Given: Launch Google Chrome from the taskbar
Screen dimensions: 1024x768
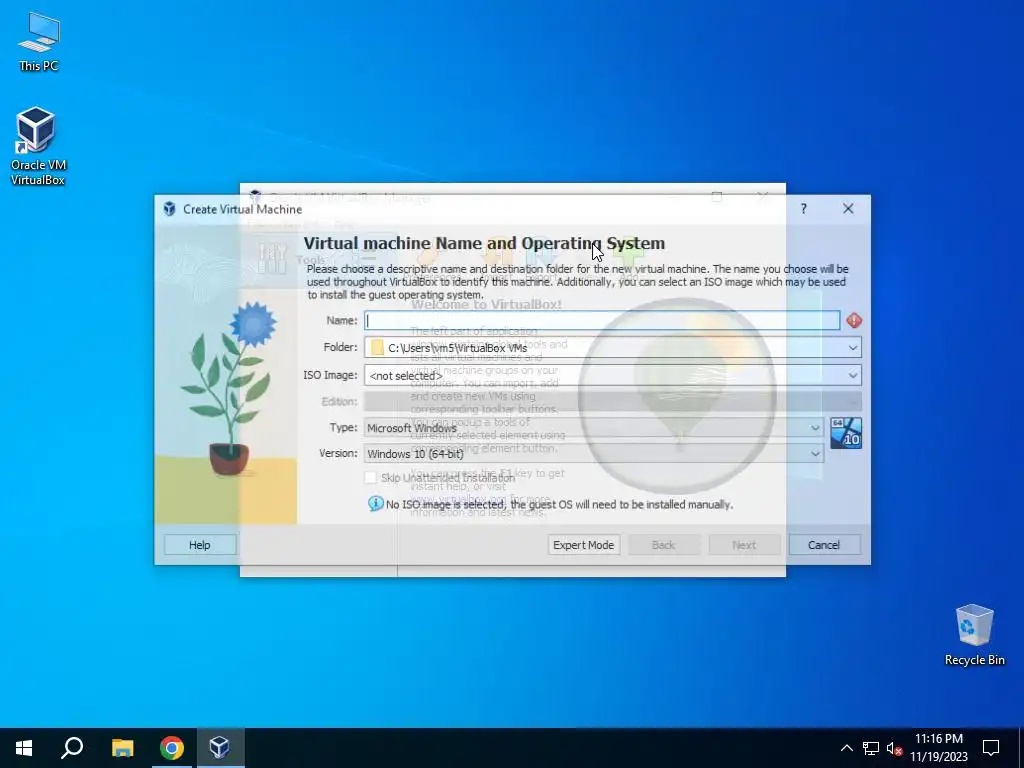Looking at the screenshot, I should [171, 748].
